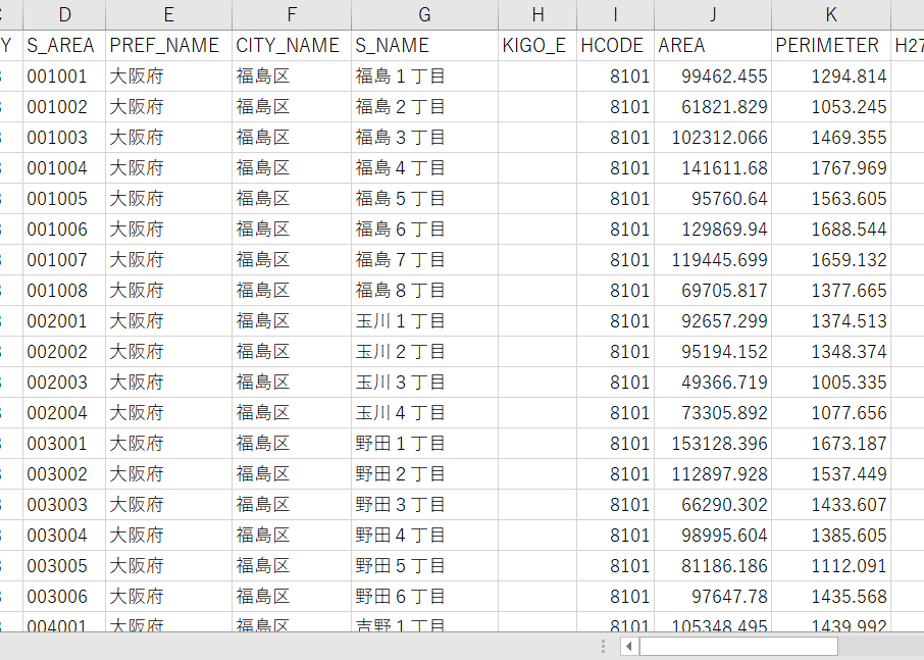
Task: Select PERIMETER value 1767.969
Action: click(831, 168)
